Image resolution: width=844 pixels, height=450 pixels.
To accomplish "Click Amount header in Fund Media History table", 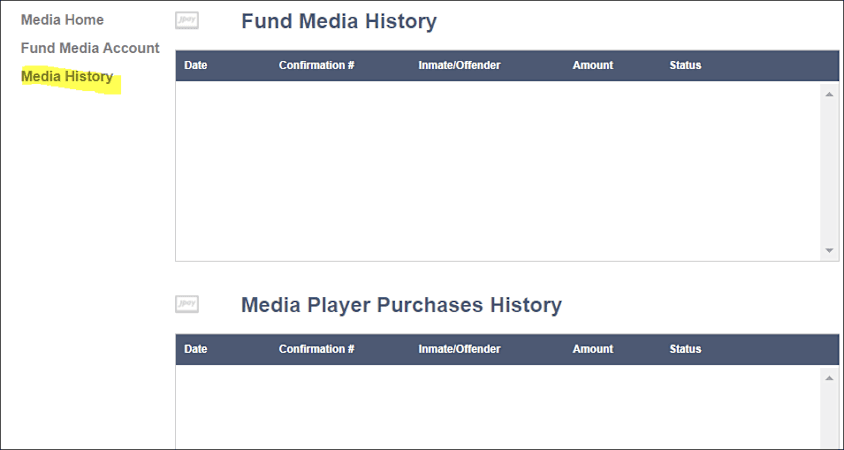I will [x=592, y=66].
